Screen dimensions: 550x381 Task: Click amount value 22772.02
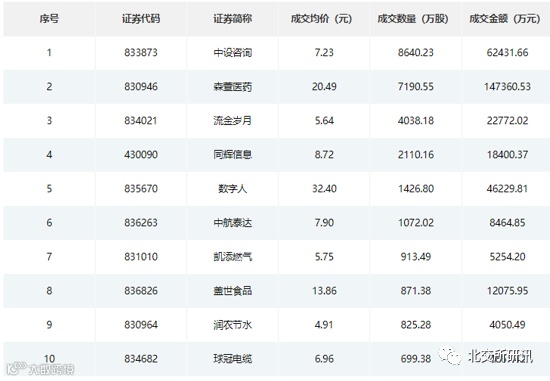pyautogui.click(x=507, y=121)
